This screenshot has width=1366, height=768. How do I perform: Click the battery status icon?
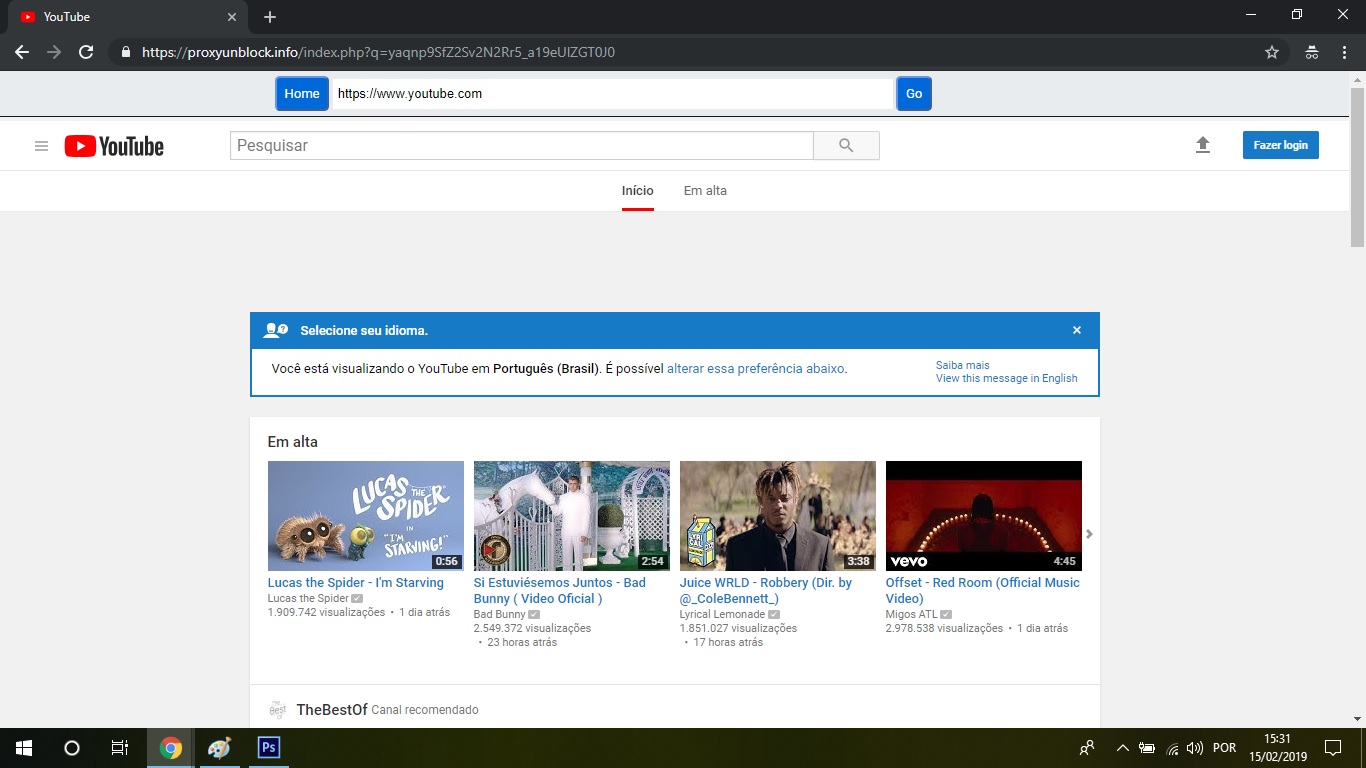1147,748
